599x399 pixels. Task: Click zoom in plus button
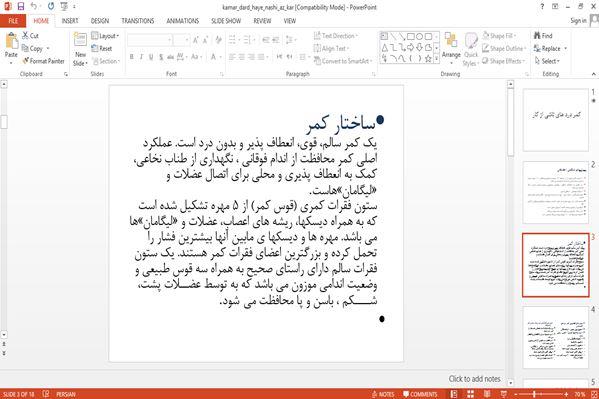(566, 394)
